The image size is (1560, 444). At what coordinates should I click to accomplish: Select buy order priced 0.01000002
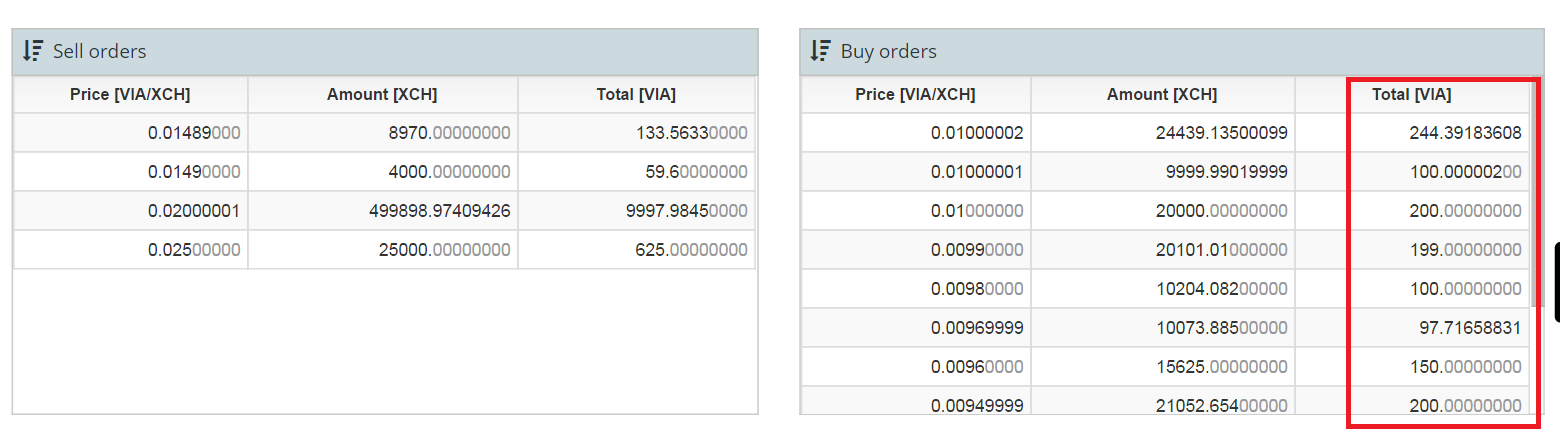coord(1166,133)
